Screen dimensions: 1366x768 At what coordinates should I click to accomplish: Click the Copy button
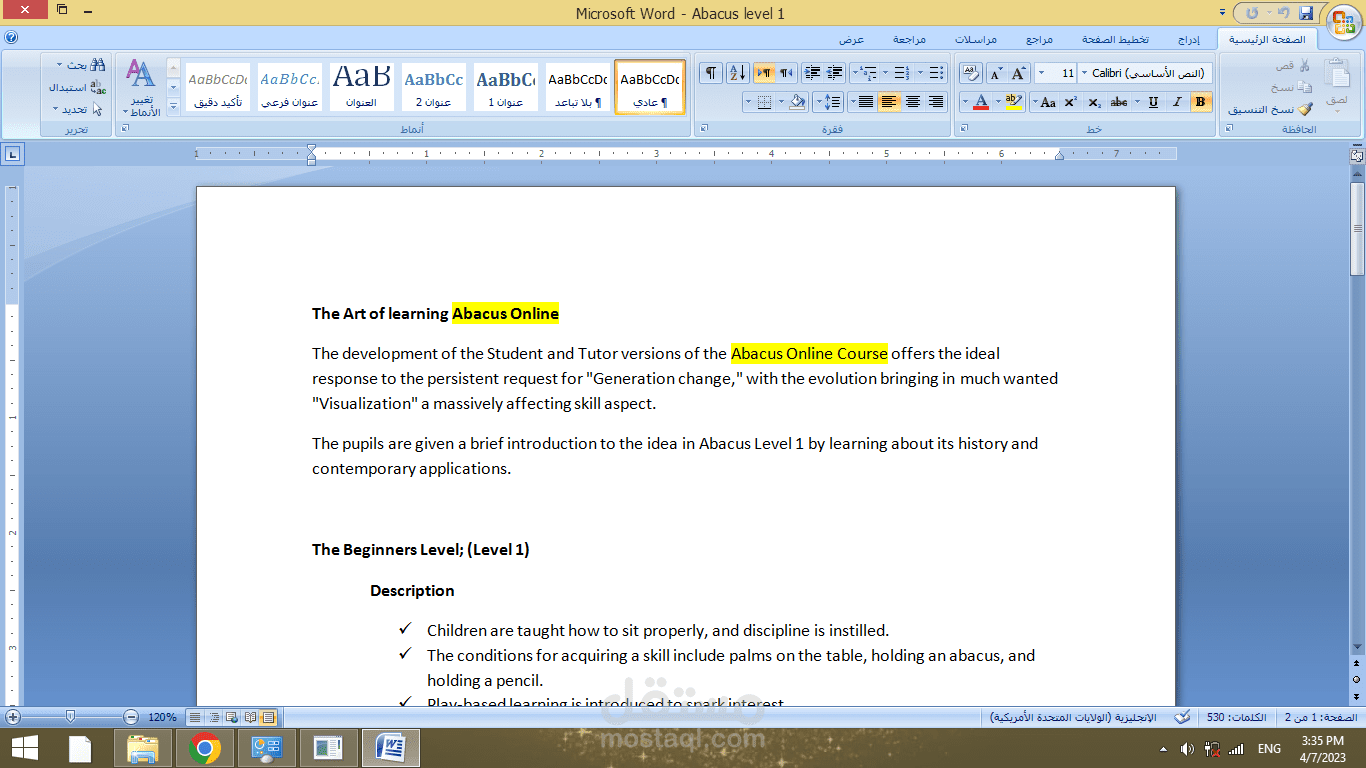click(1292, 87)
